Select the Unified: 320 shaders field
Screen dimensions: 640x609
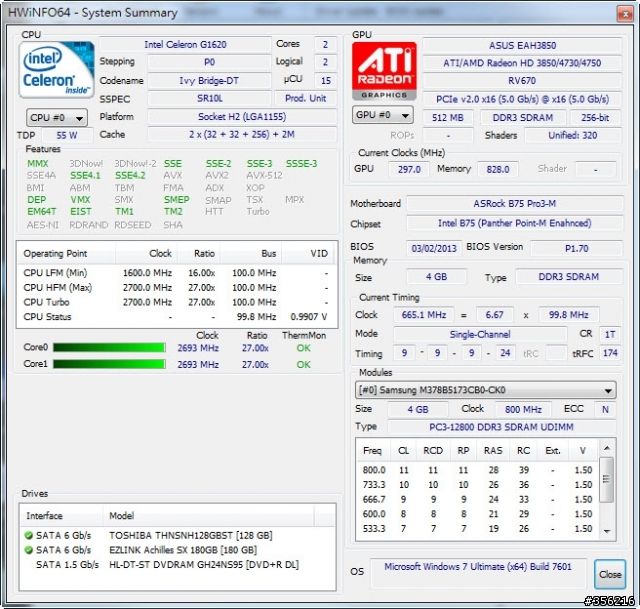tap(573, 135)
